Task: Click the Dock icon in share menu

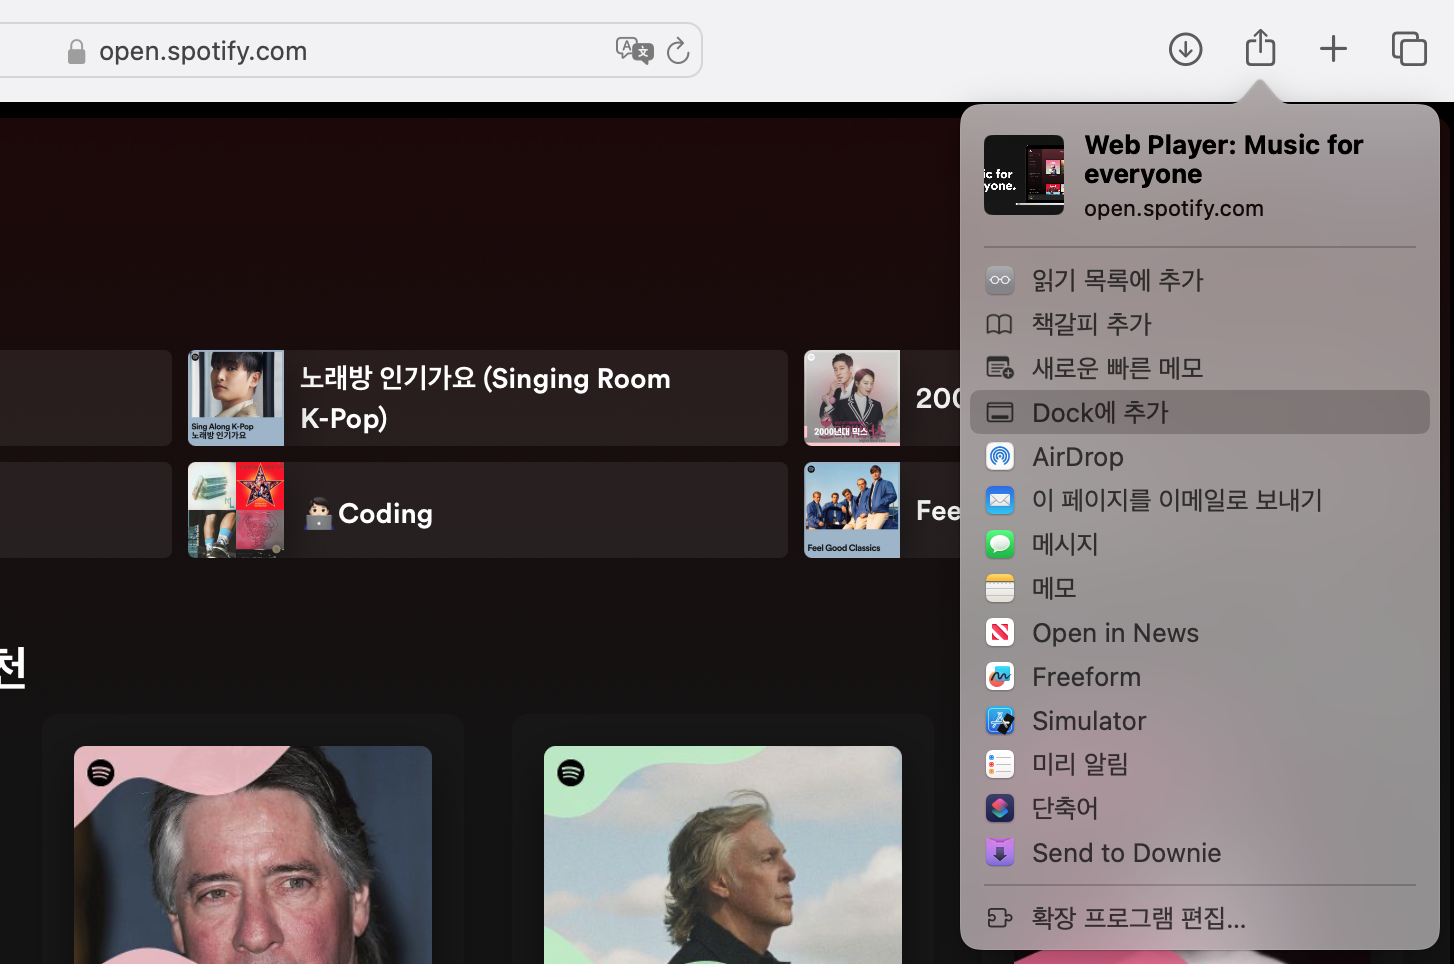Action: tap(1000, 412)
